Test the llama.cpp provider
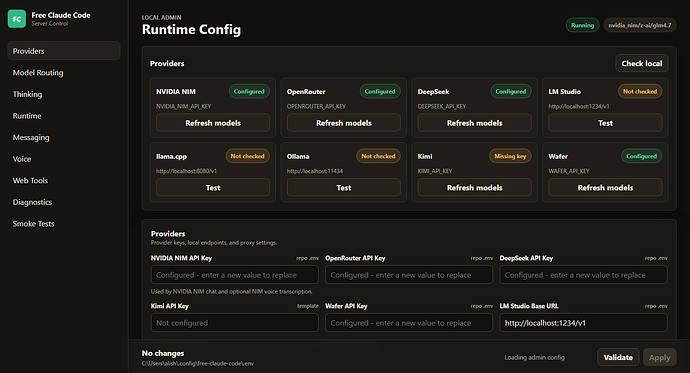The width and height of the screenshot is (690, 373). click(213, 188)
